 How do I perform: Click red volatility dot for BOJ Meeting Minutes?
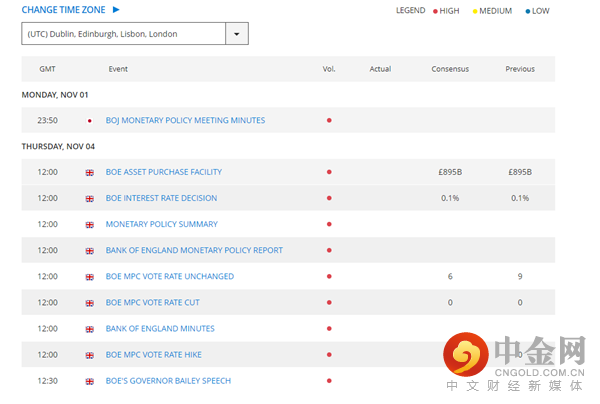(x=329, y=120)
